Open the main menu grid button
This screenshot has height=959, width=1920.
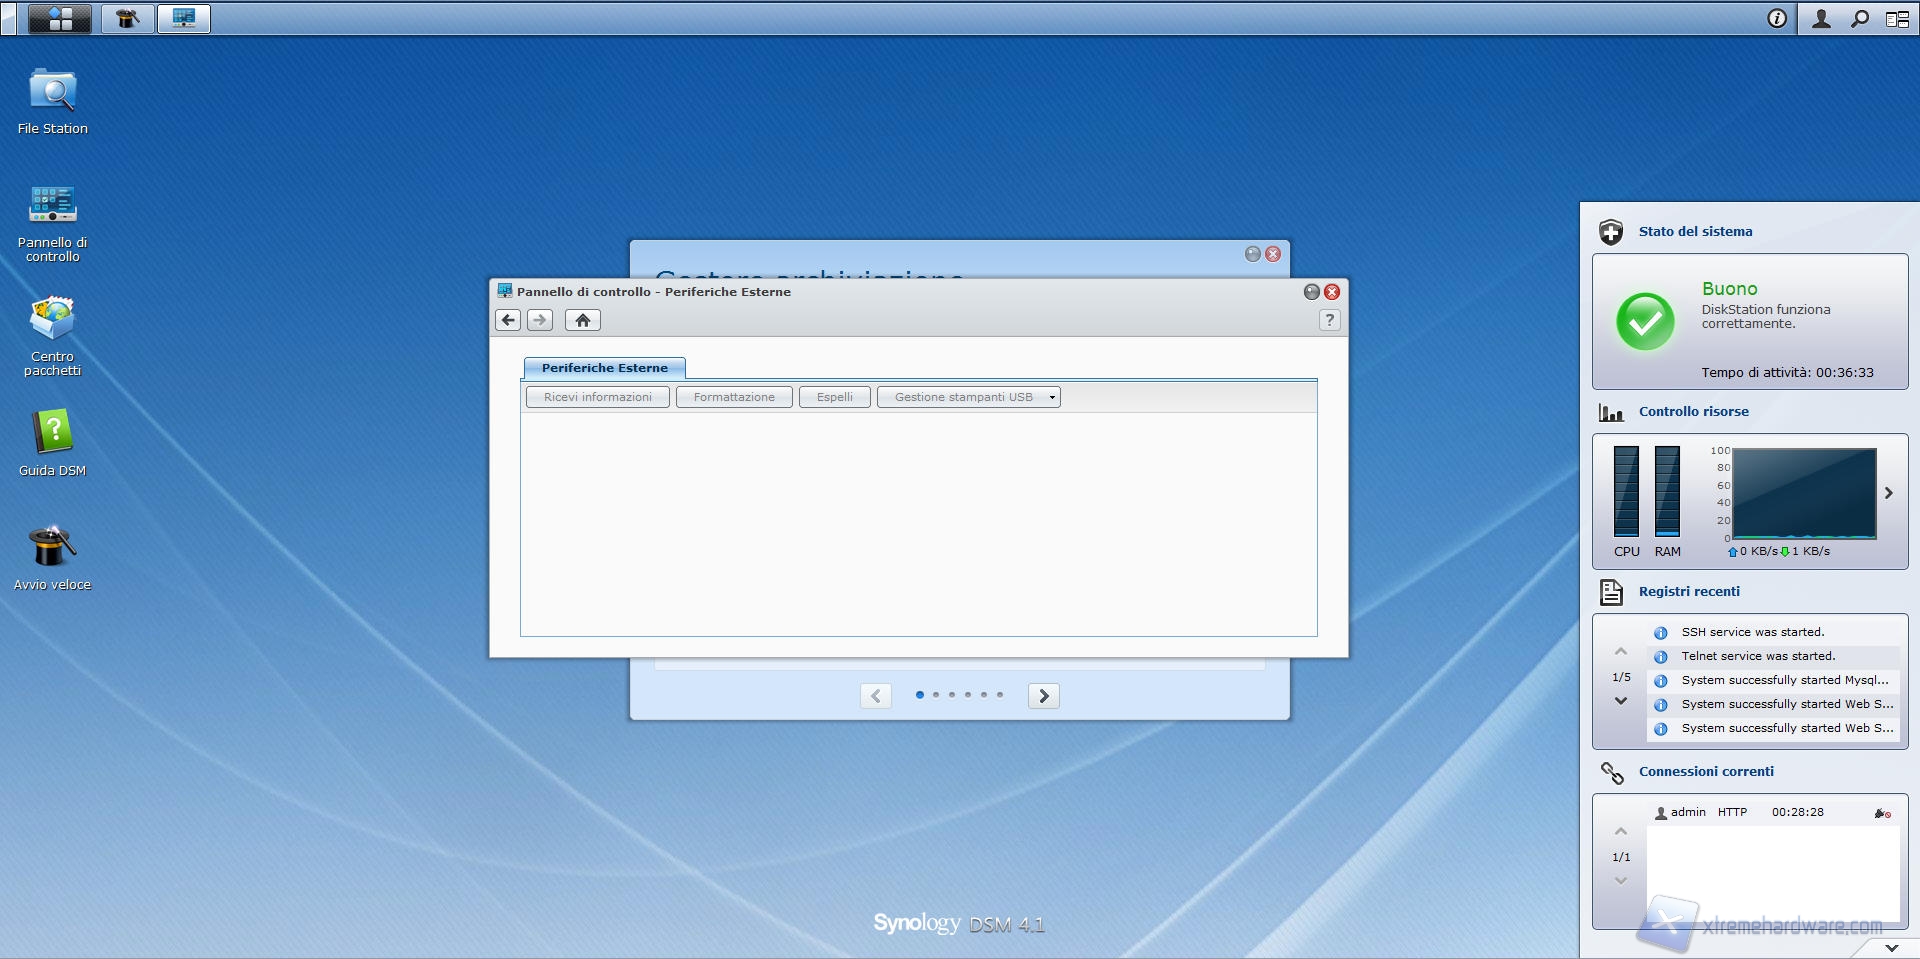tap(60, 18)
